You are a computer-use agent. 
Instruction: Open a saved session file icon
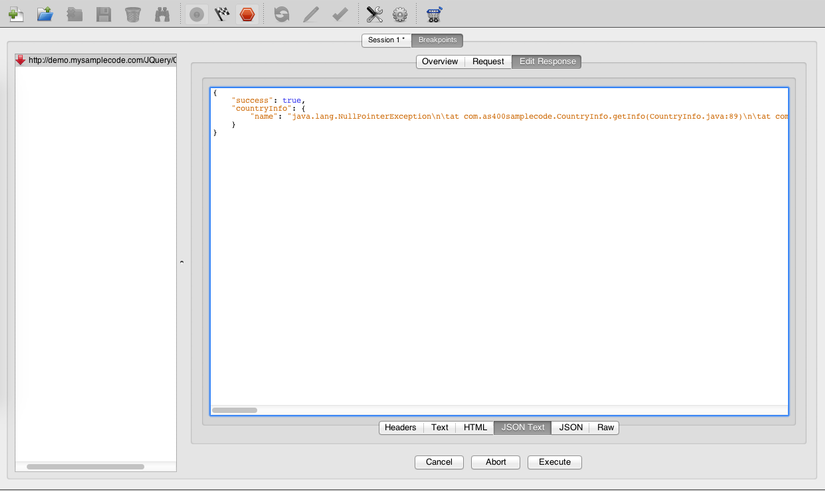tap(44, 14)
